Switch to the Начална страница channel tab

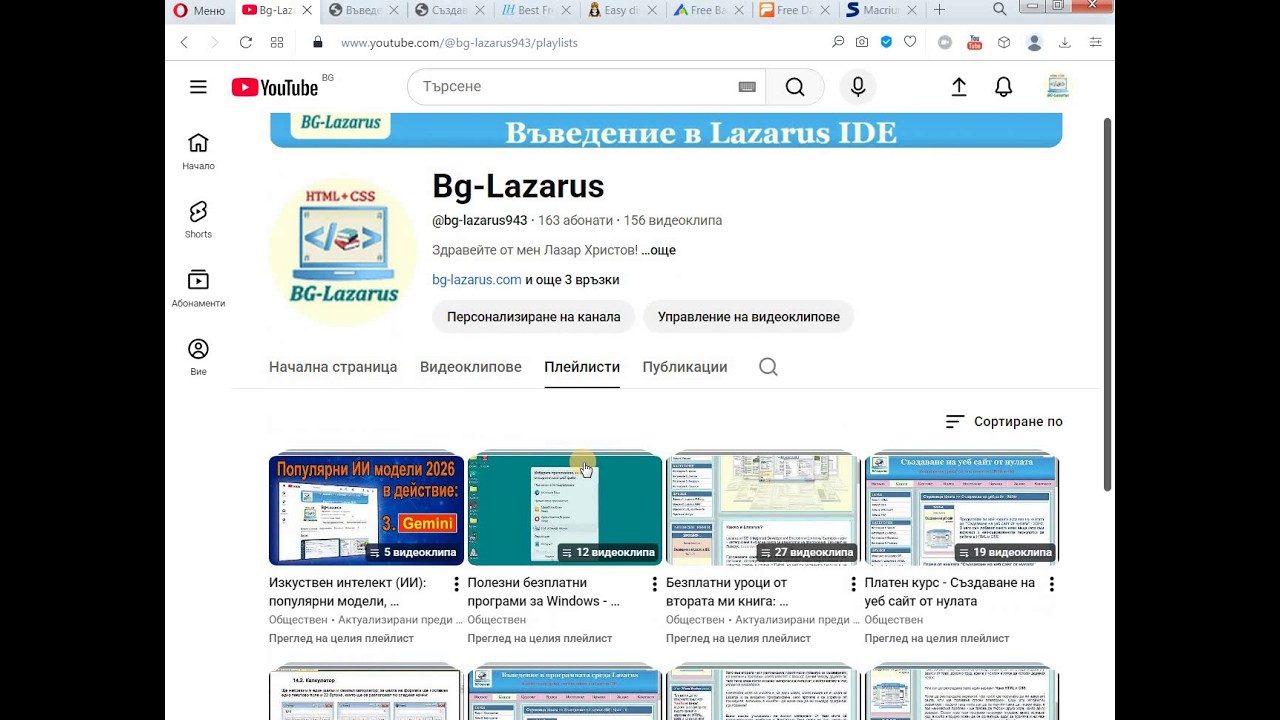click(333, 367)
